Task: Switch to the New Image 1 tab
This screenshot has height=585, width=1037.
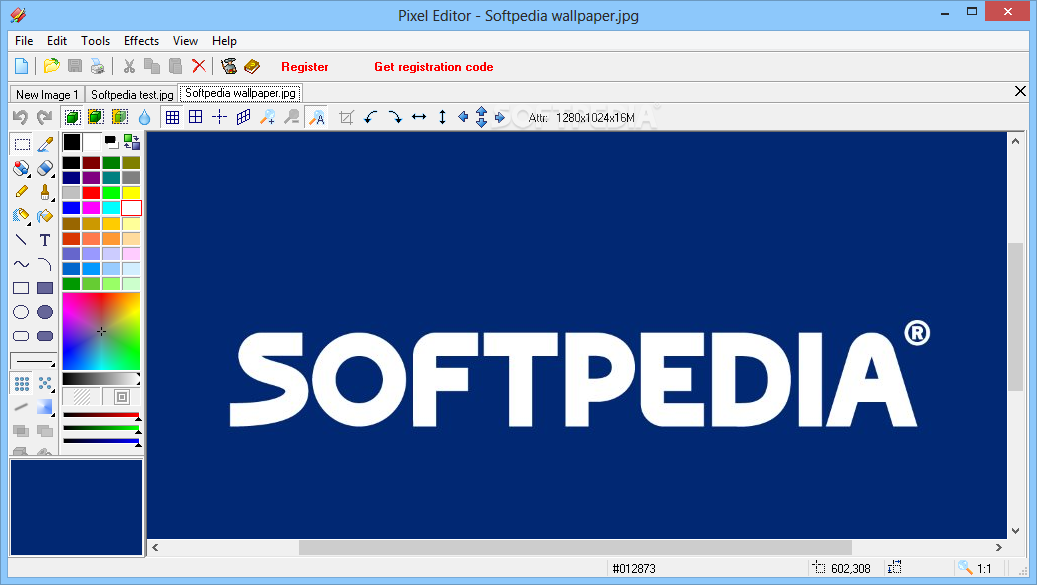Action: 47,95
